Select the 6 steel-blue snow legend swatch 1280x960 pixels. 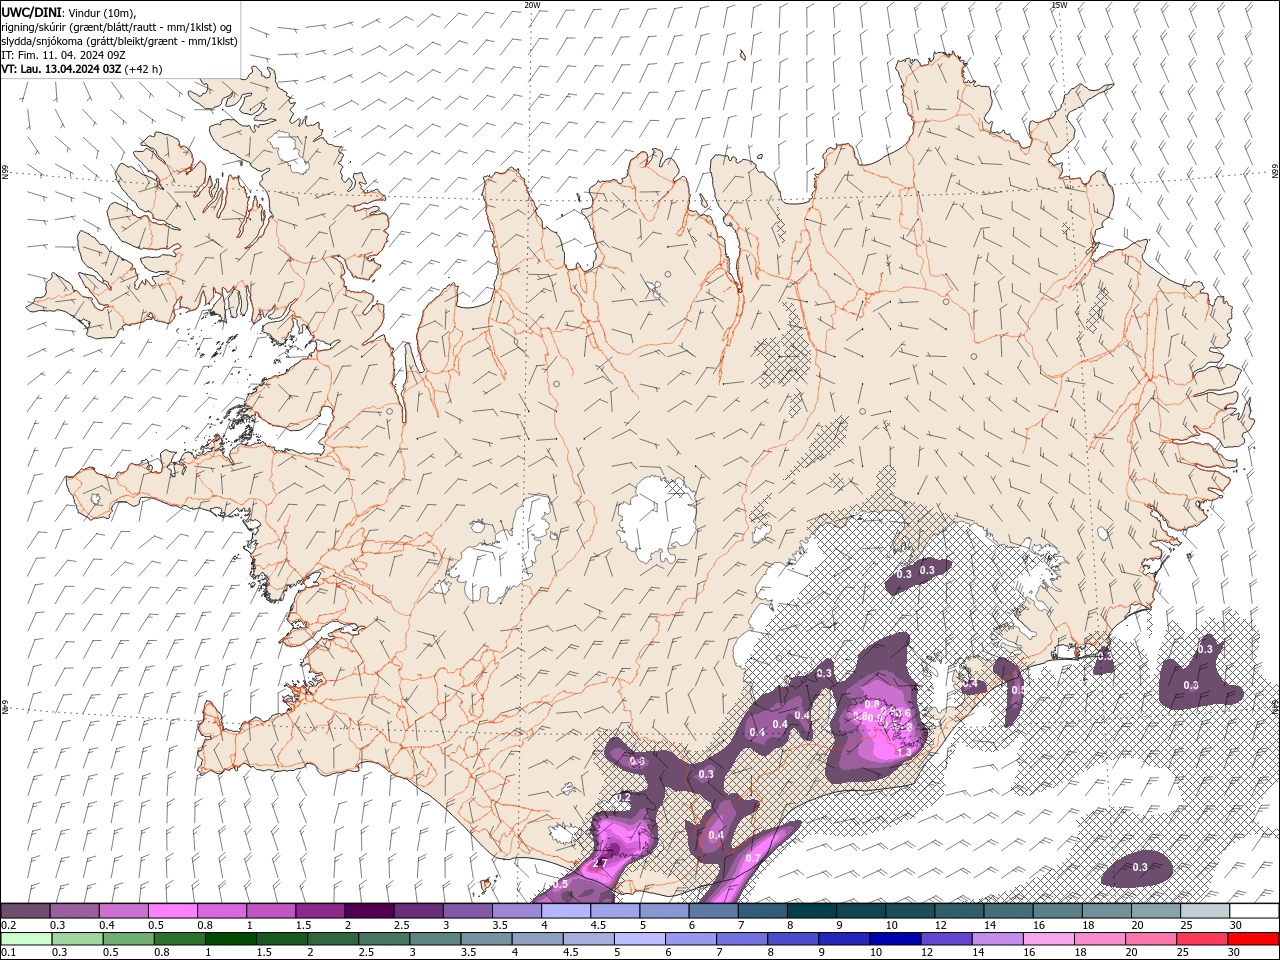(713, 911)
